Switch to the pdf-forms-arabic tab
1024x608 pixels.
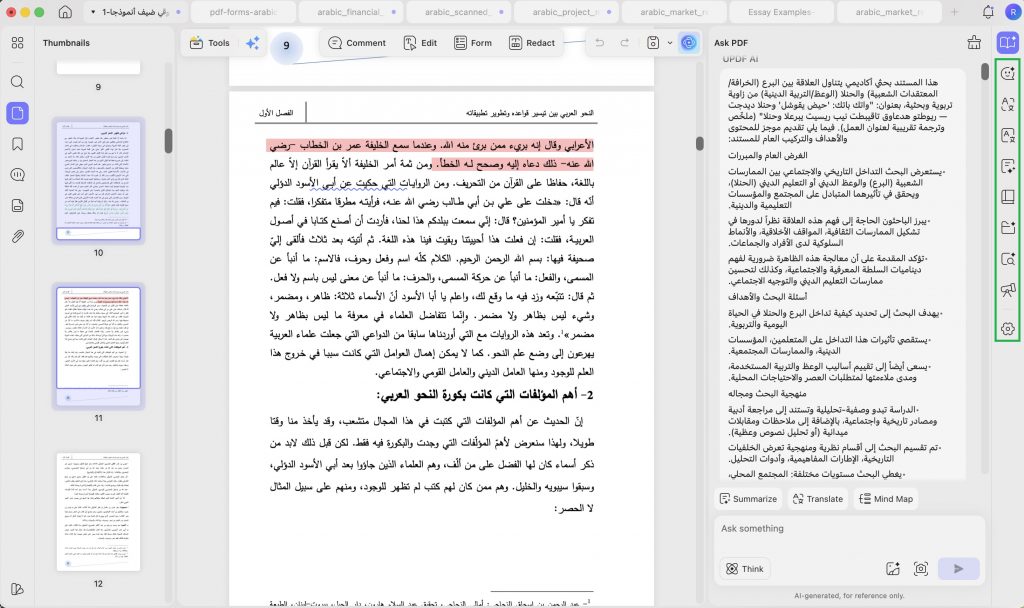(x=243, y=12)
